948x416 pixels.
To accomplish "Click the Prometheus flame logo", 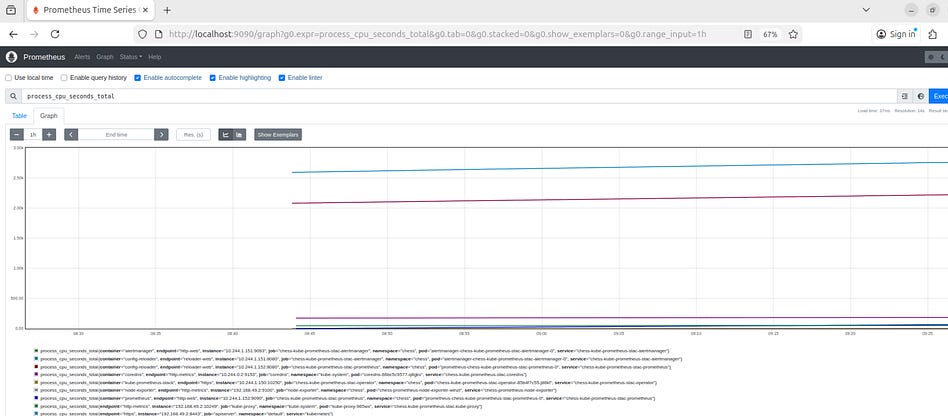I will coord(11,57).
